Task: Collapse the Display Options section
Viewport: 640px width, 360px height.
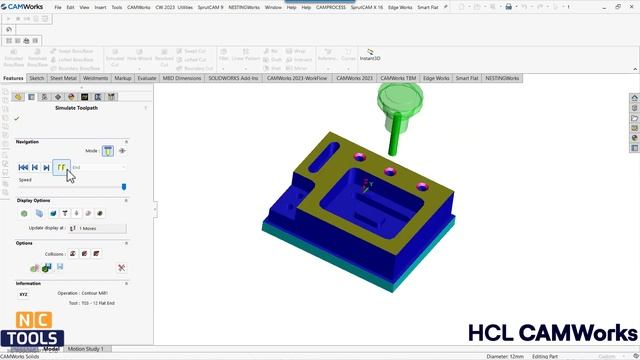Action: click(x=126, y=200)
